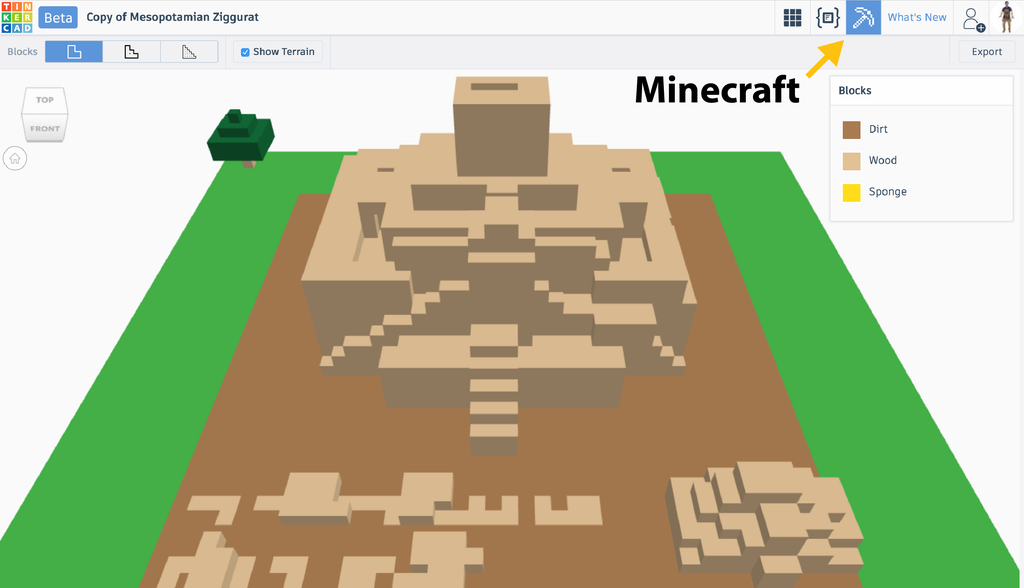Click the Export button
1024x588 pixels.
coord(986,52)
